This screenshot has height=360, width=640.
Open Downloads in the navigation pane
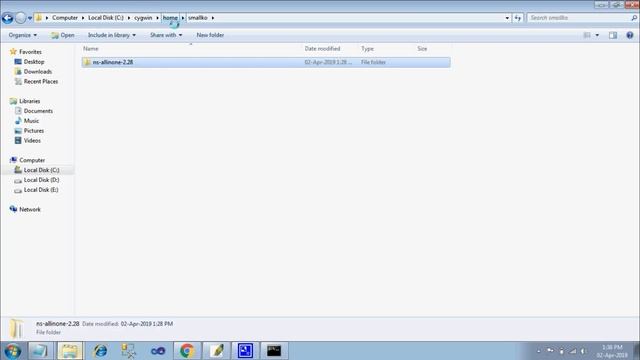pos(38,71)
